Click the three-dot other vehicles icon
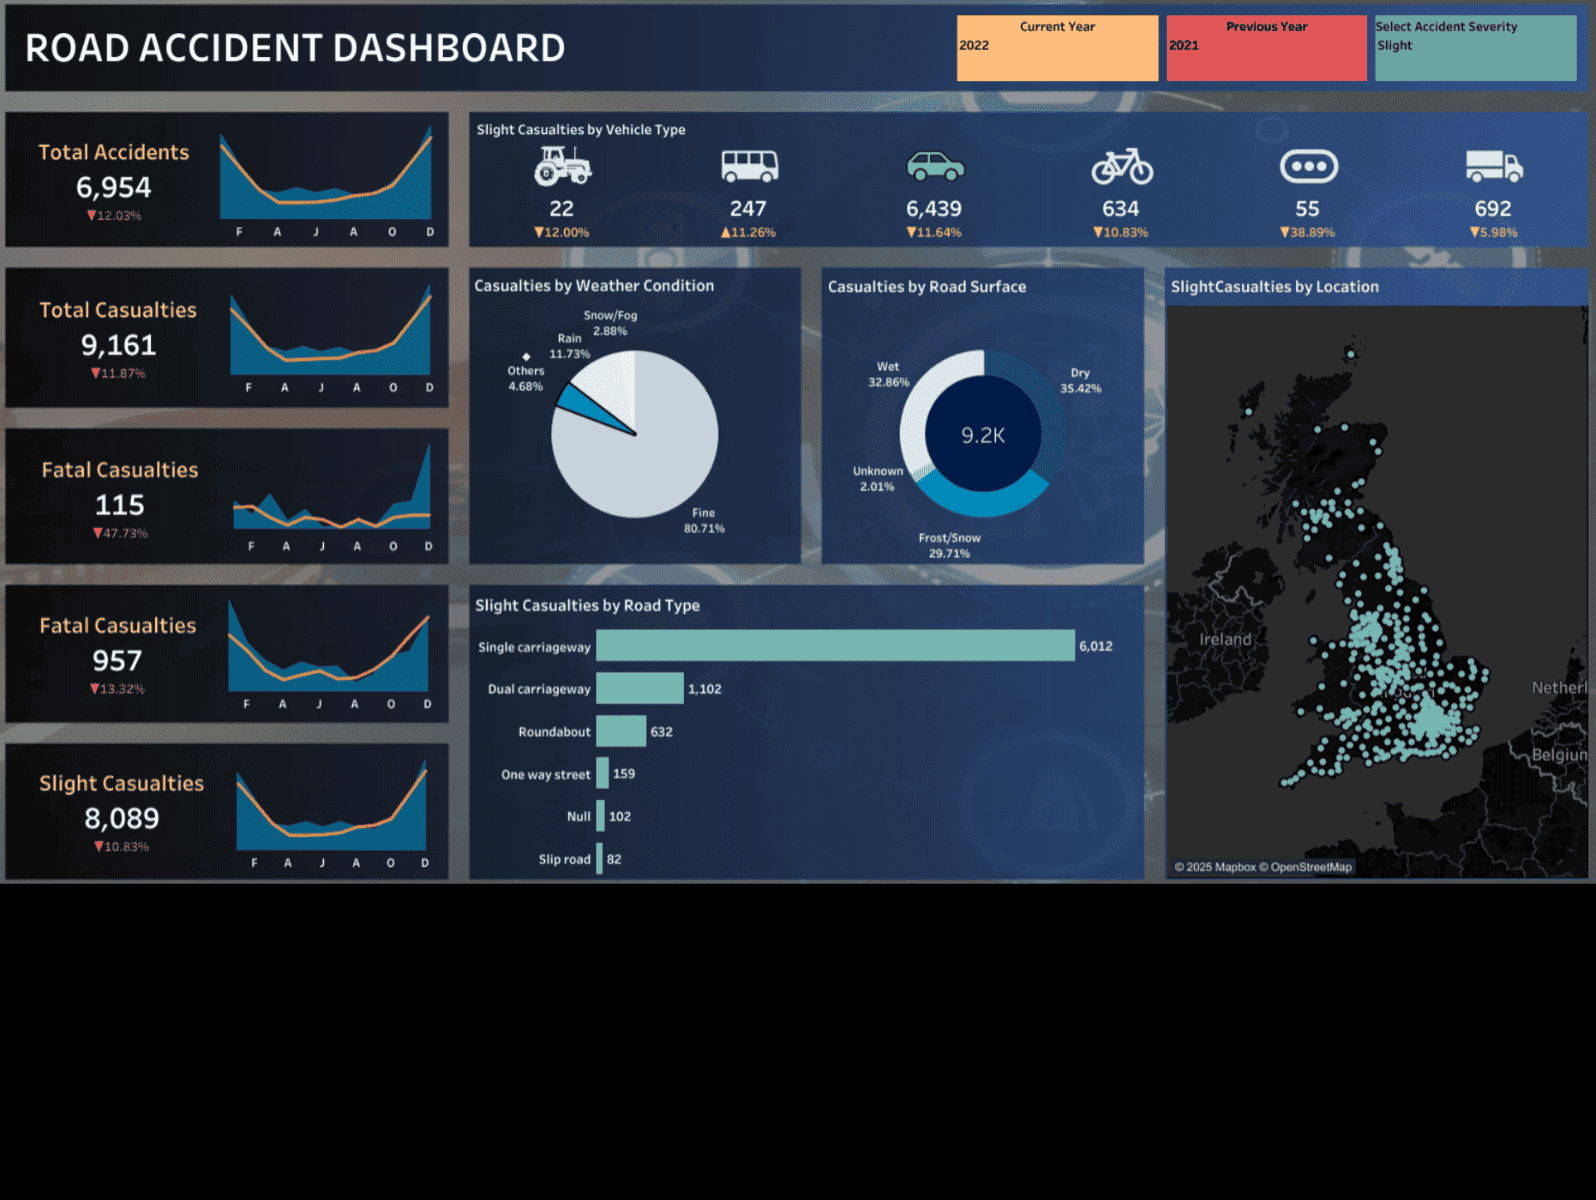The image size is (1596, 1200). click(x=1308, y=166)
